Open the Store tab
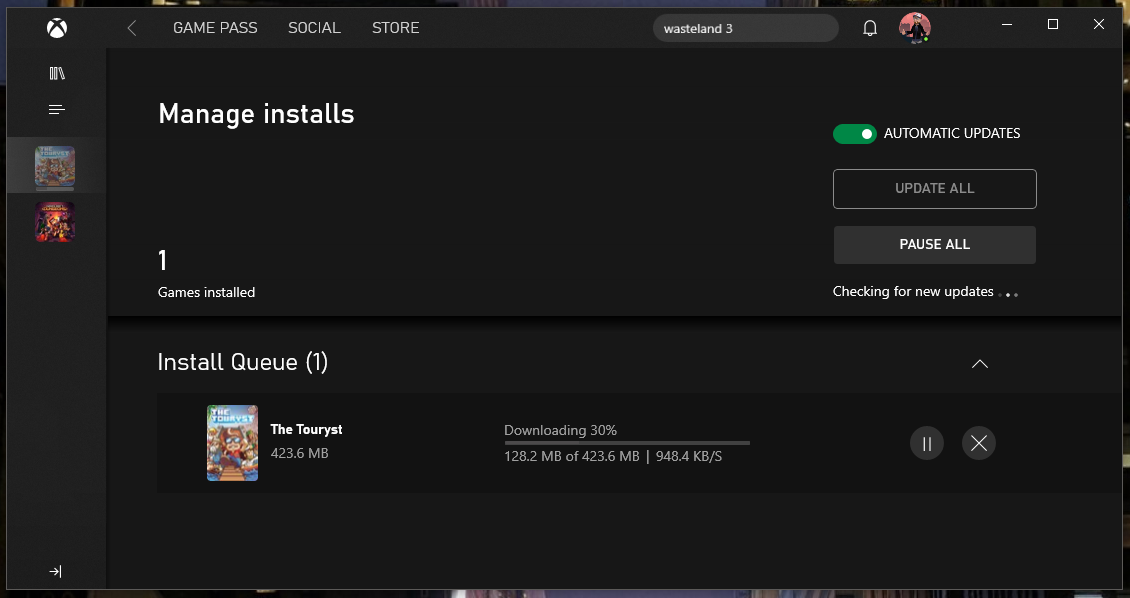The image size is (1130, 598). pos(396,28)
